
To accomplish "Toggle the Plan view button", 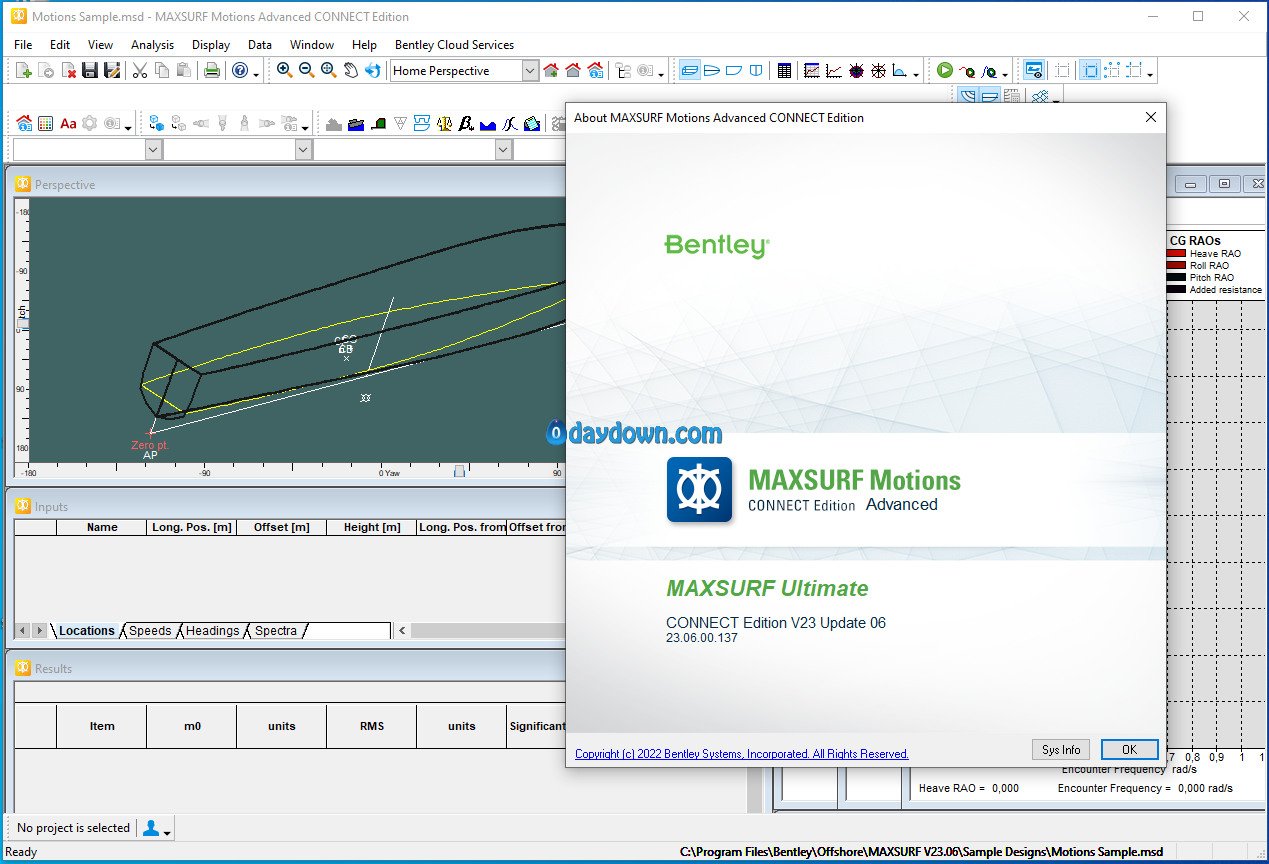I will point(712,70).
